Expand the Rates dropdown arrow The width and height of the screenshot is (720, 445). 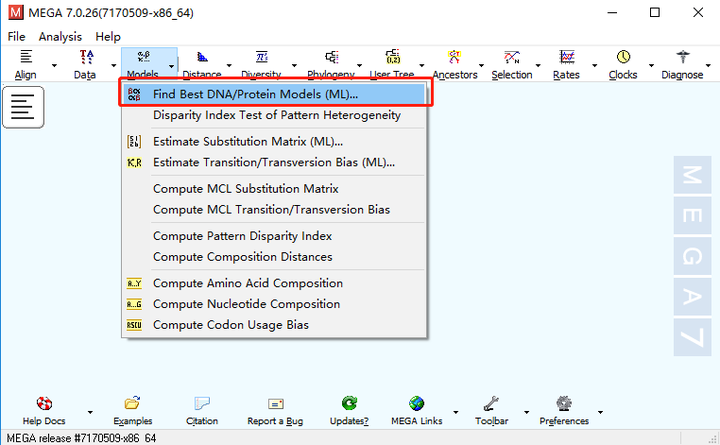point(595,66)
